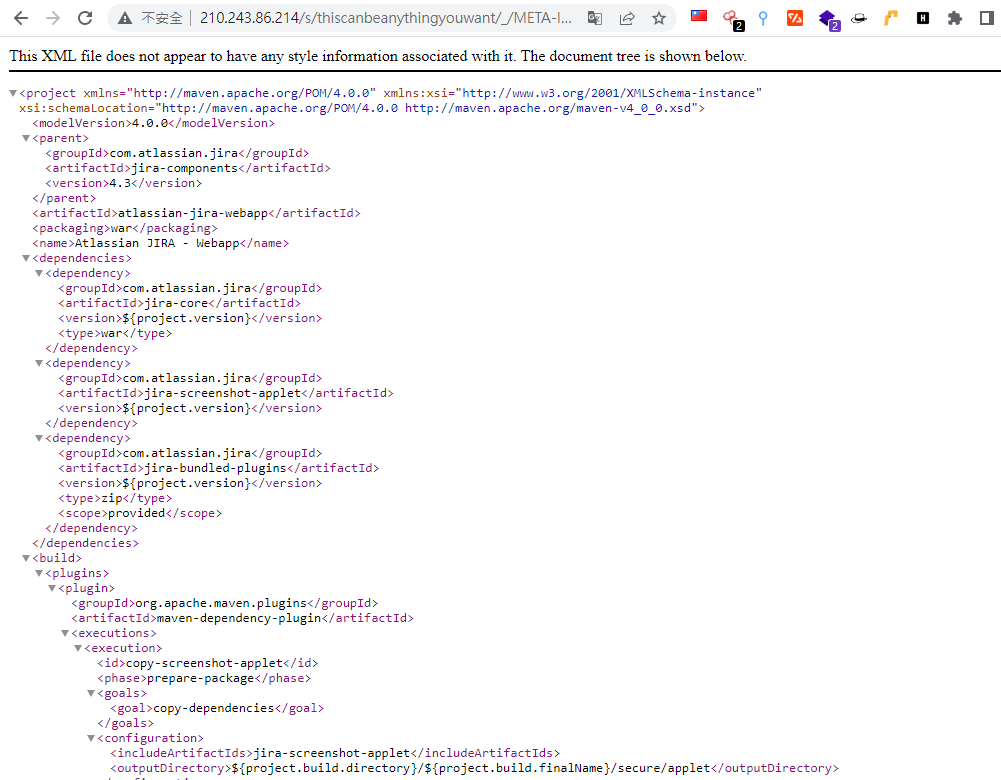This screenshot has width=1001, height=780.
Task: Open the blue pin extension
Action: point(763,19)
